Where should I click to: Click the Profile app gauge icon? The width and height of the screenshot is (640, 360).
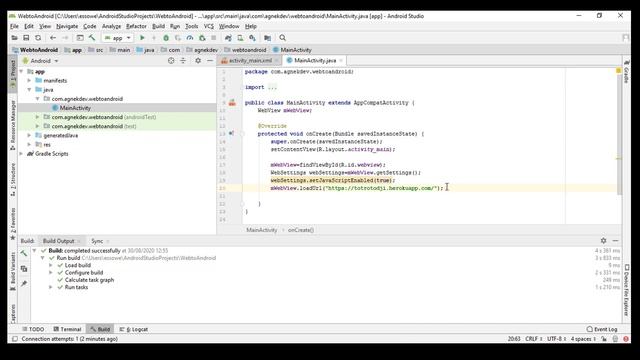(x=190, y=38)
